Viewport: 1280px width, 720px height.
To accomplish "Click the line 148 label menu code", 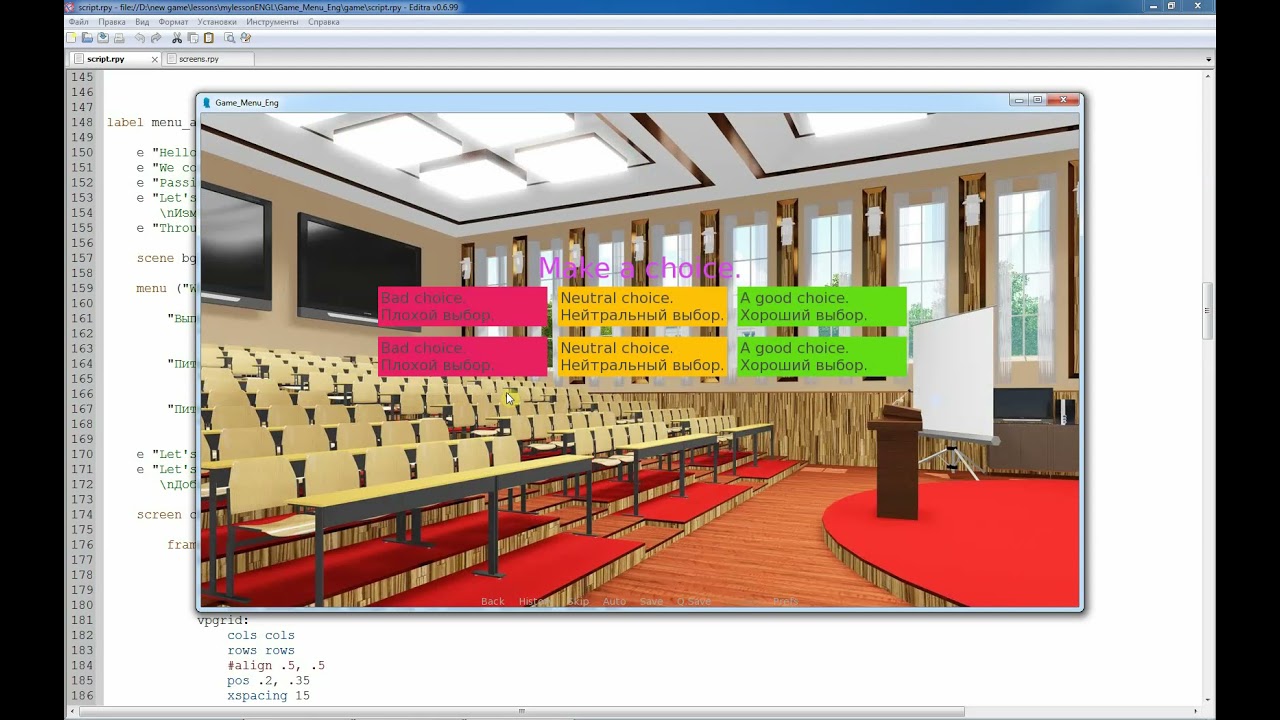I will [x=151, y=122].
